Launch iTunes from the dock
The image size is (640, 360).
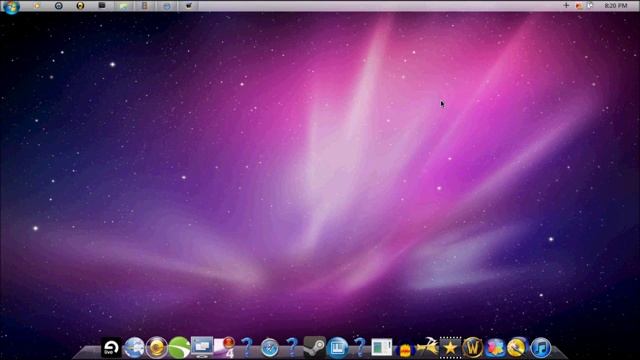click(x=541, y=348)
